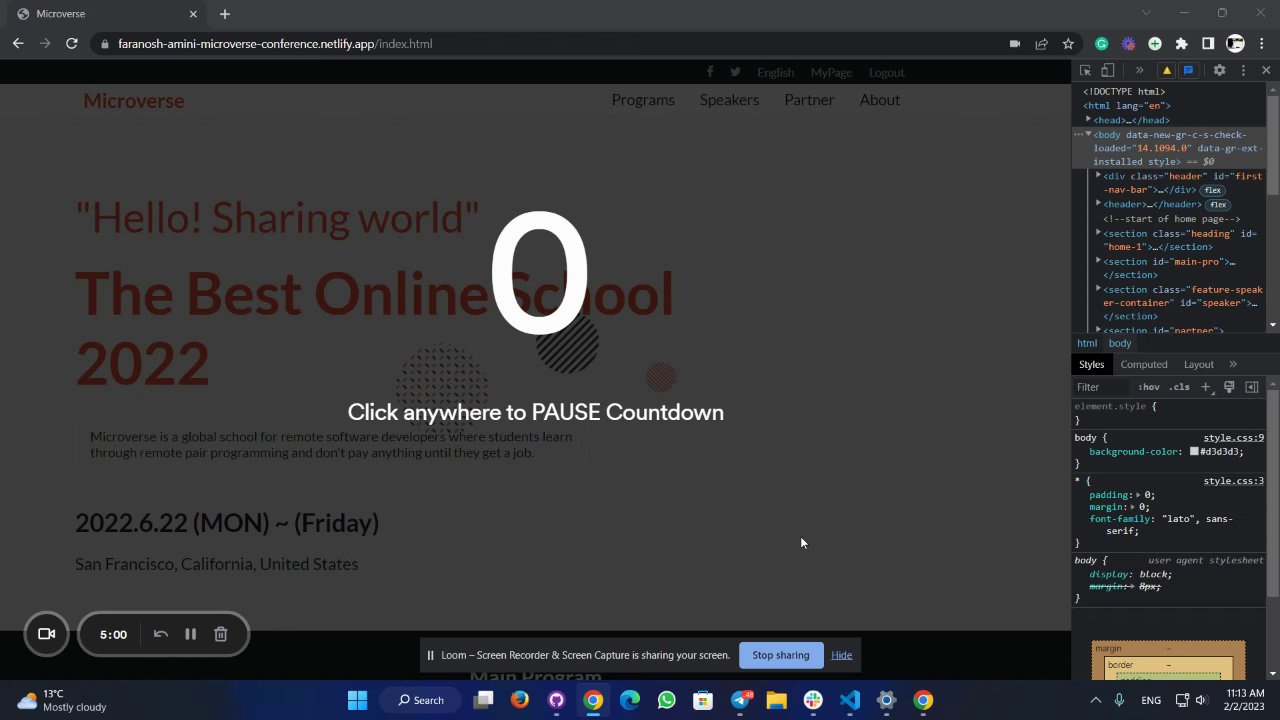Show more DevTools panels via double chevron
This screenshot has width=1280, height=720.
(1139, 71)
